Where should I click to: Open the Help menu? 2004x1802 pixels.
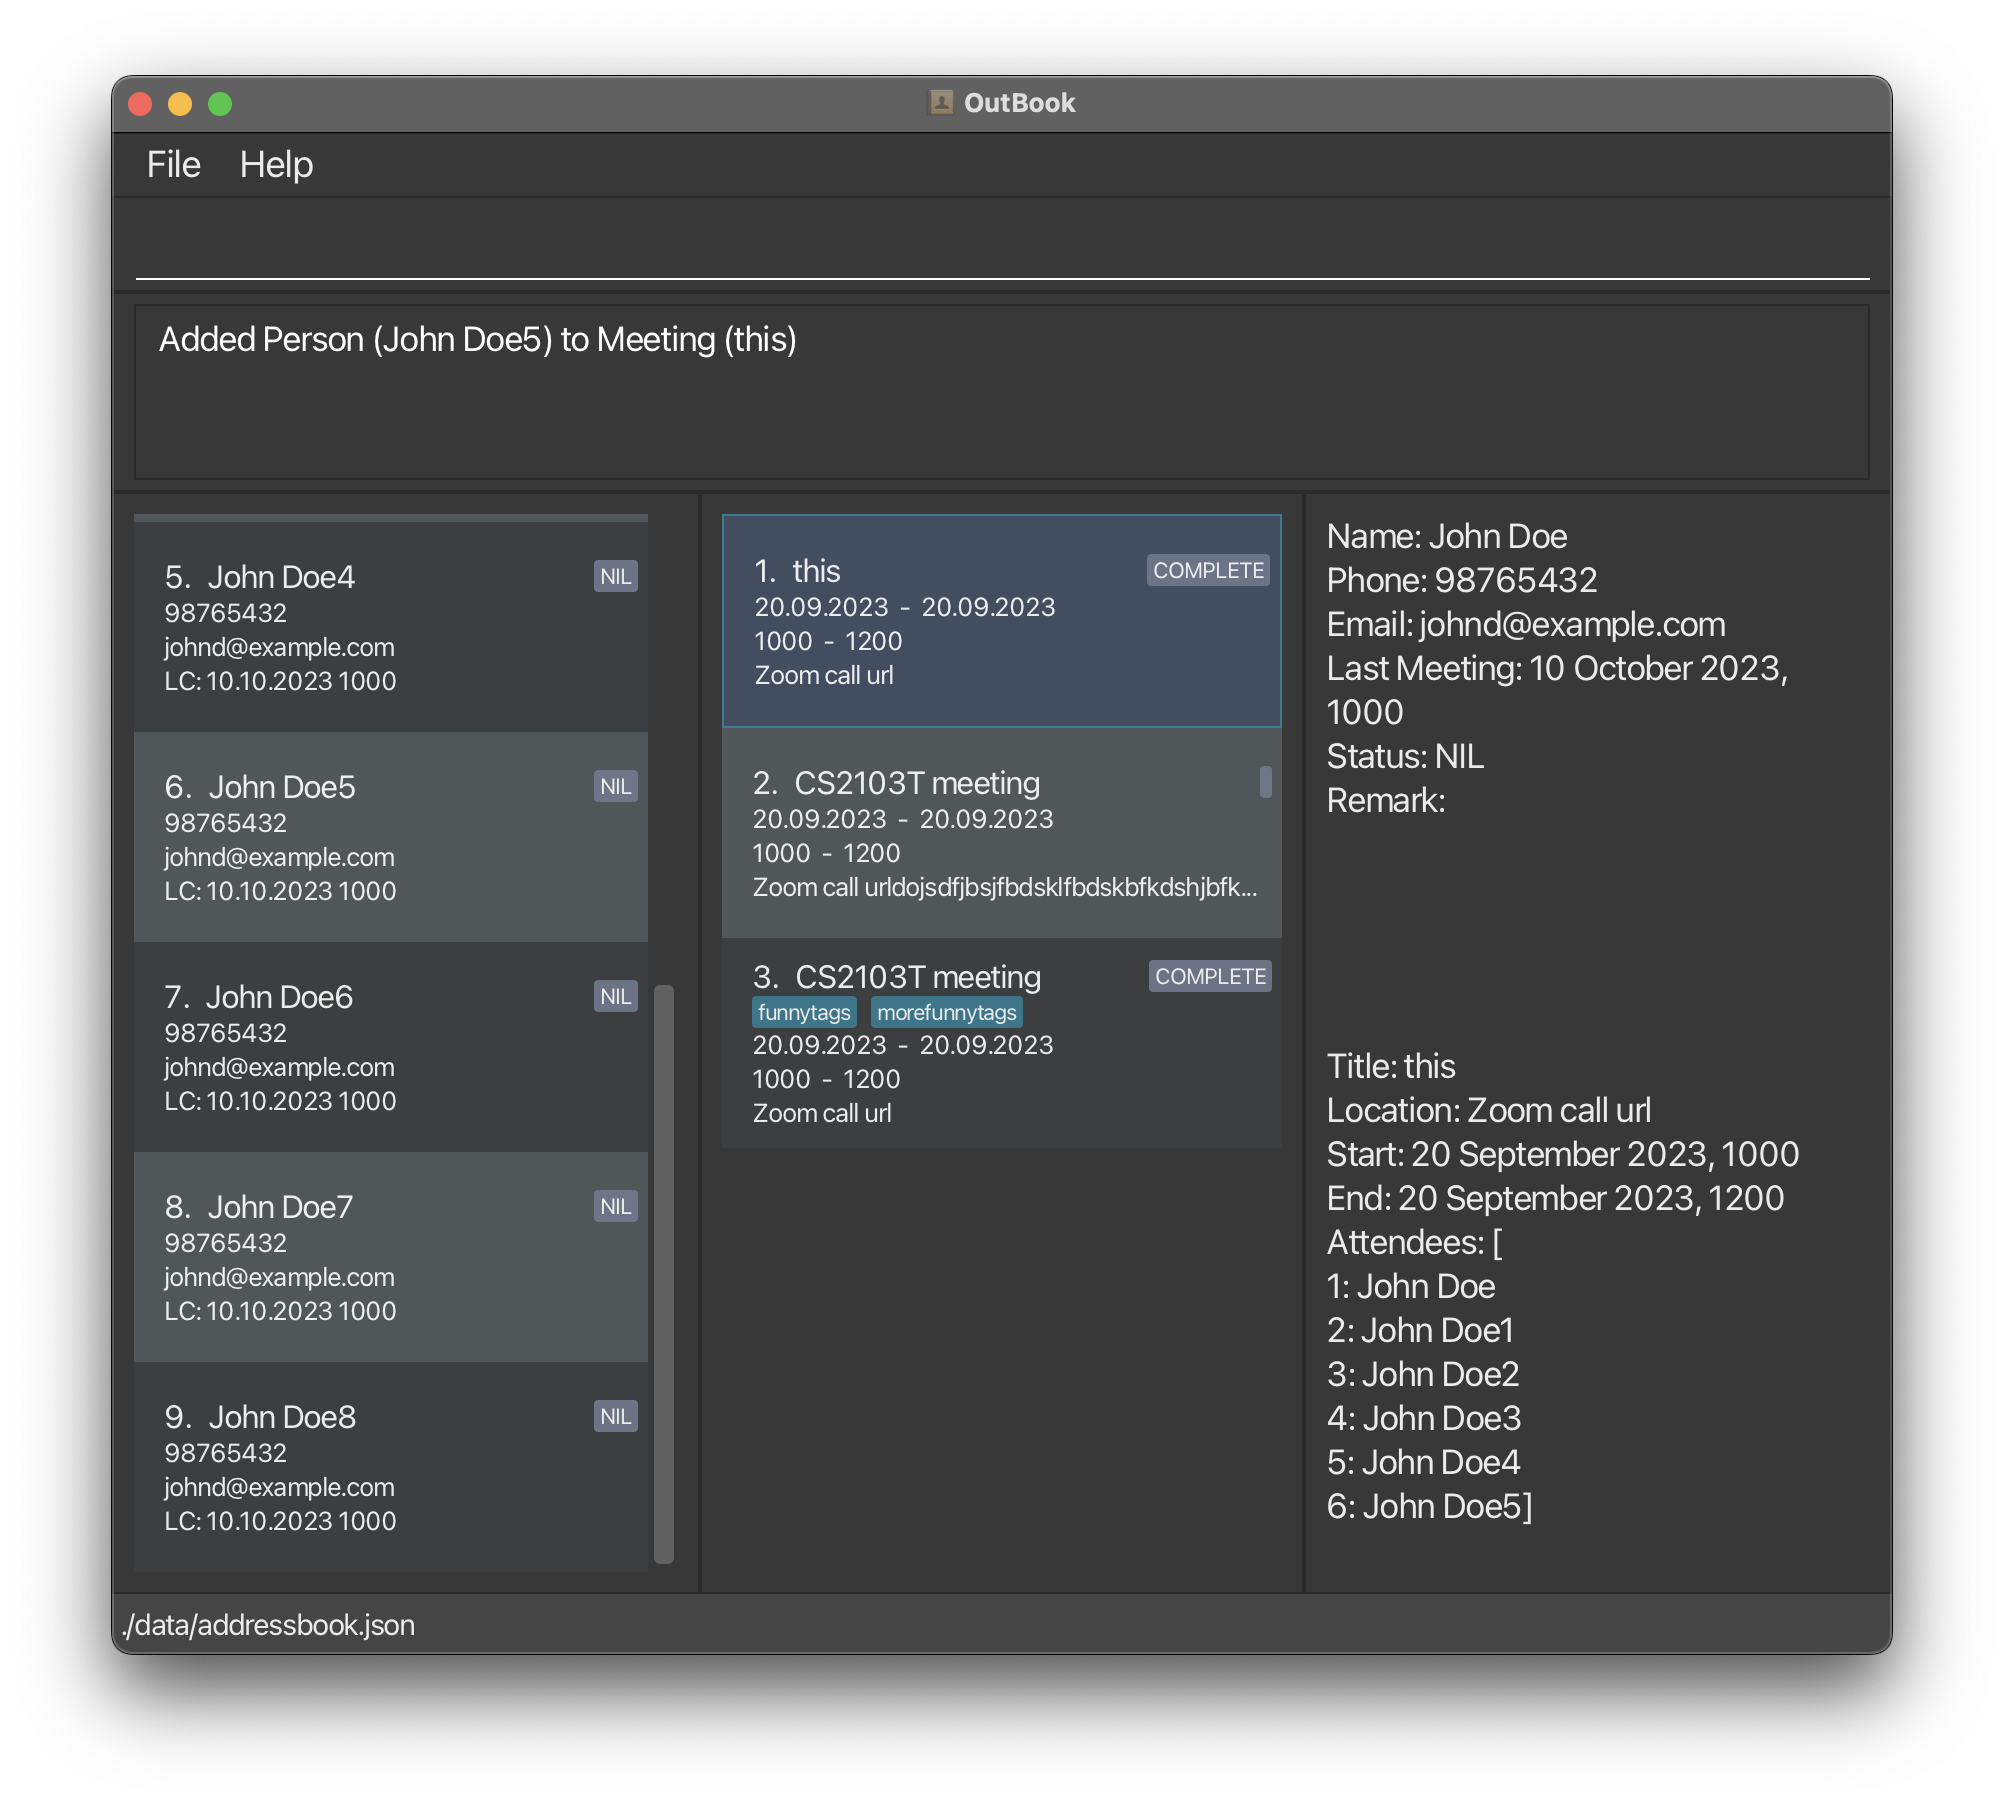(x=276, y=165)
